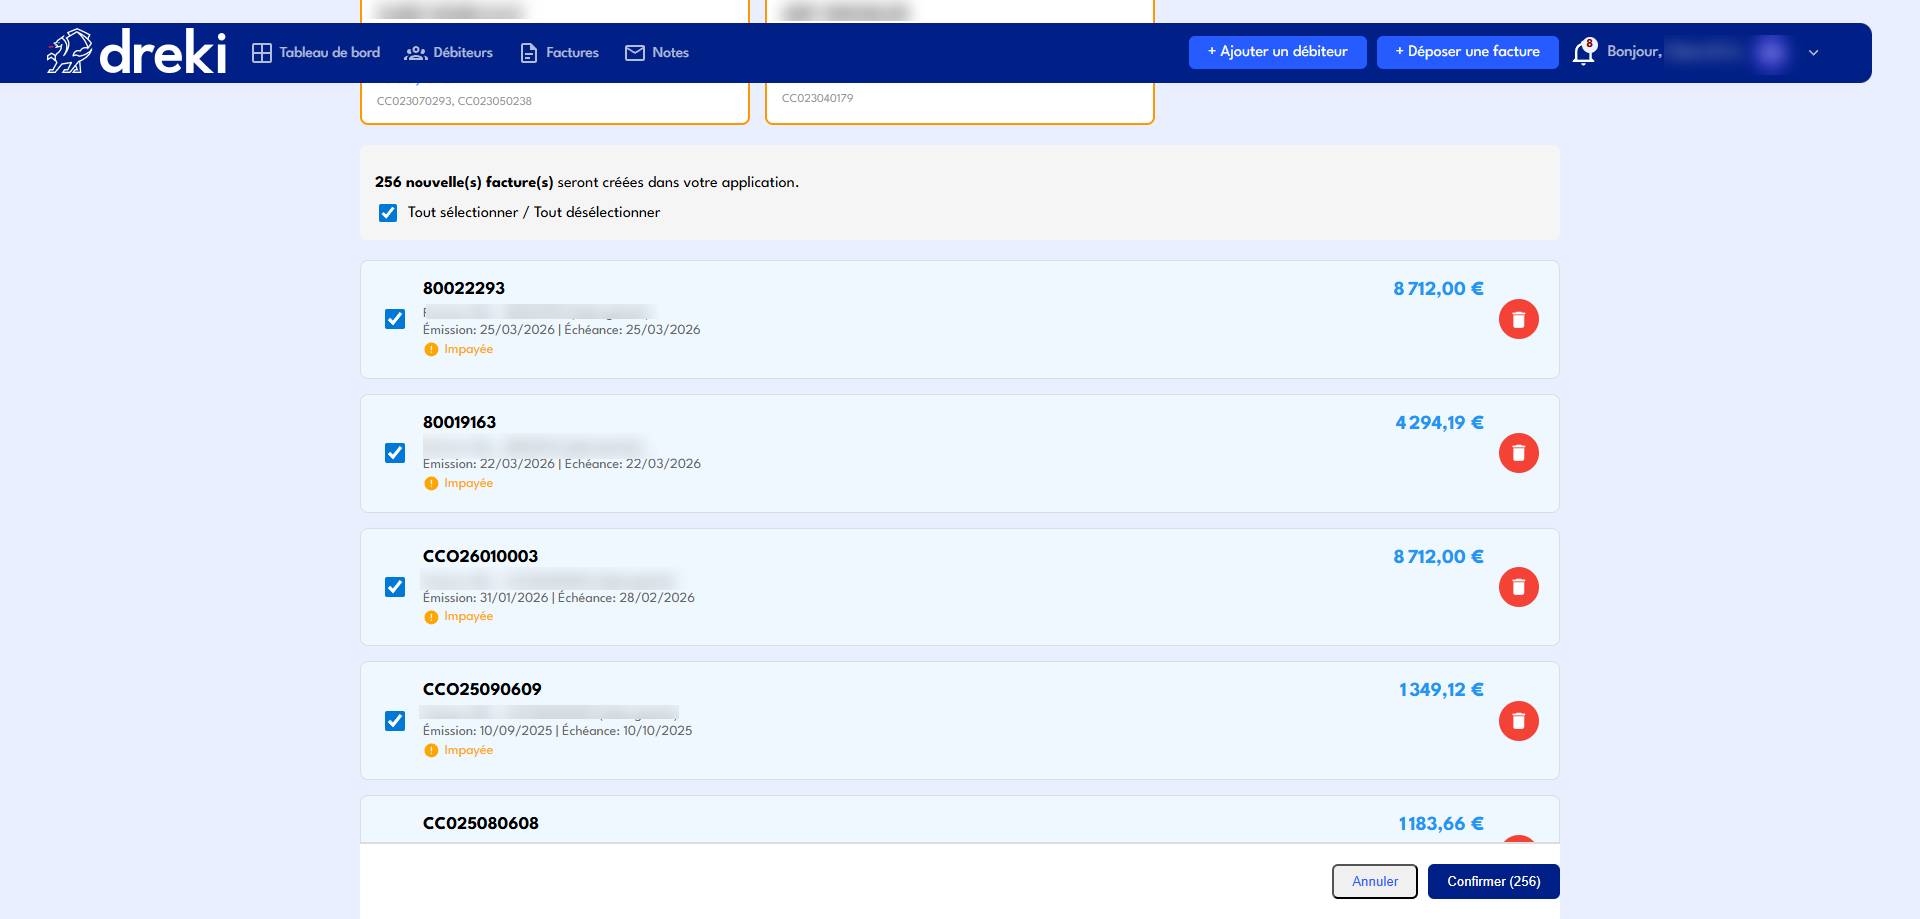The width and height of the screenshot is (1920, 919).
Task: Click the Dreki lion logo
Action: coord(69,52)
